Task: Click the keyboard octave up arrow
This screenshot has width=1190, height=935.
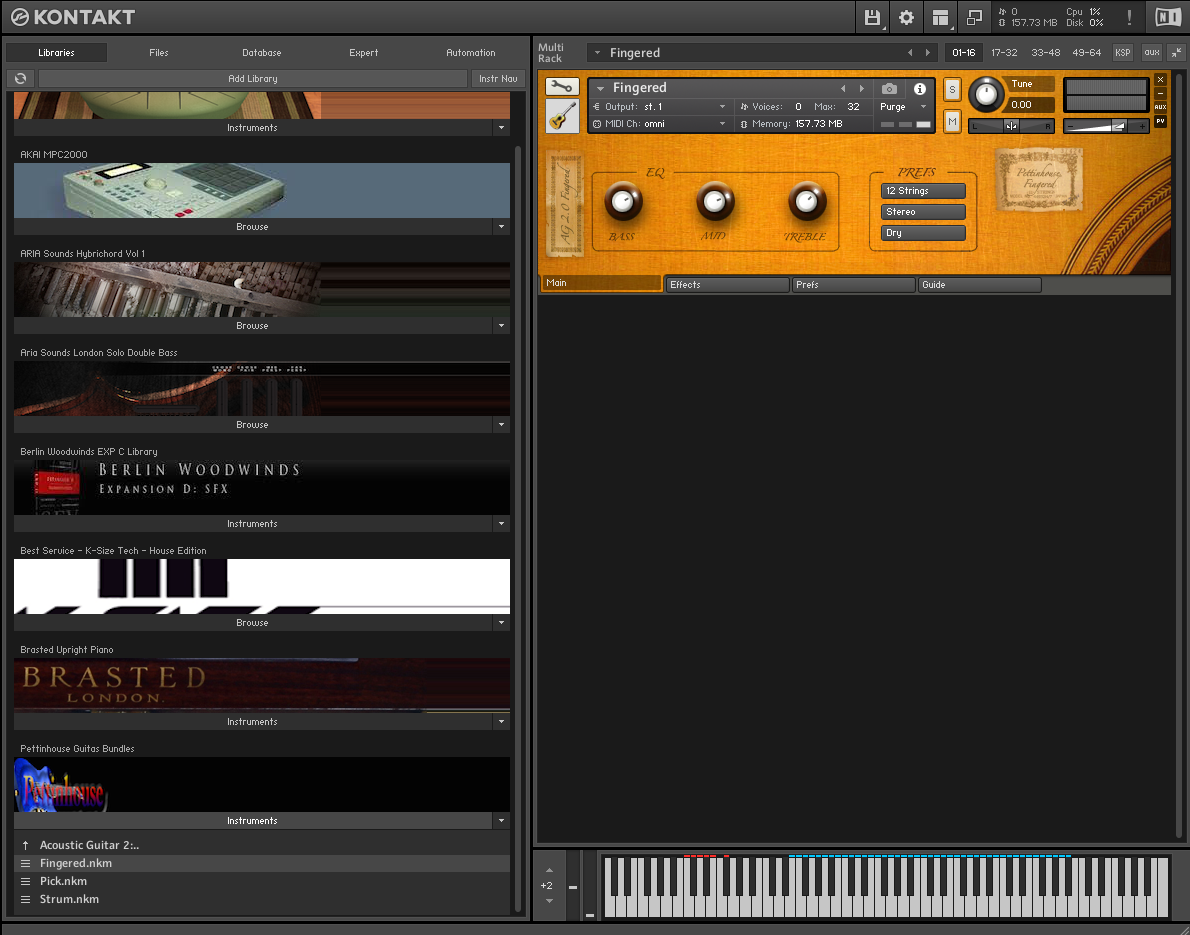Action: (549, 870)
